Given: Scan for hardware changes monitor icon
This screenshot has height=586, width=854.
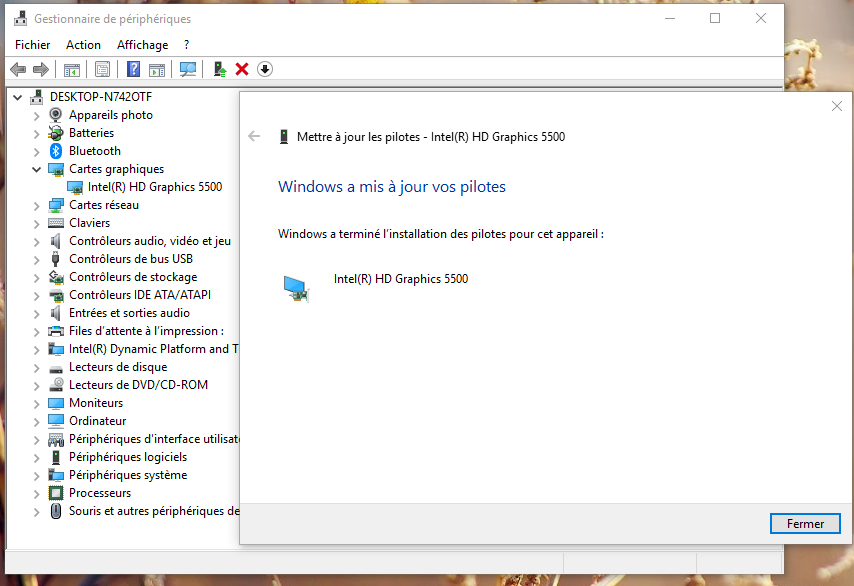Looking at the screenshot, I should [x=188, y=69].
